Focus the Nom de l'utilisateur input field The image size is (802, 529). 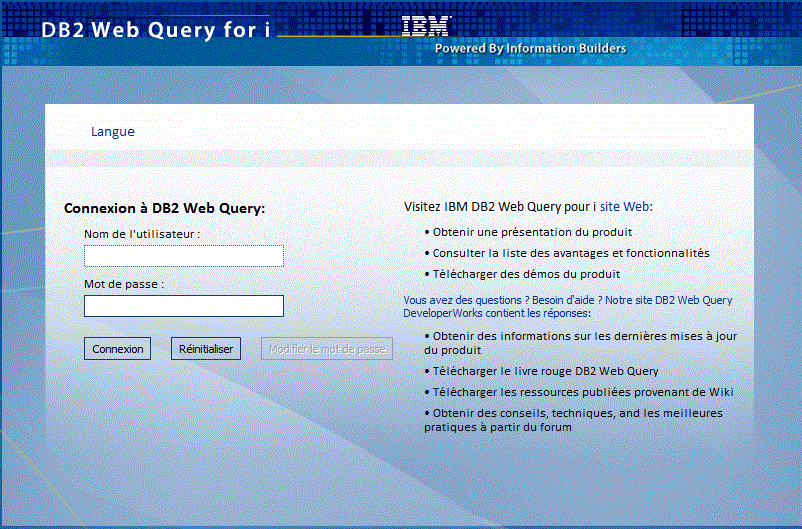[x=184, y=256]
